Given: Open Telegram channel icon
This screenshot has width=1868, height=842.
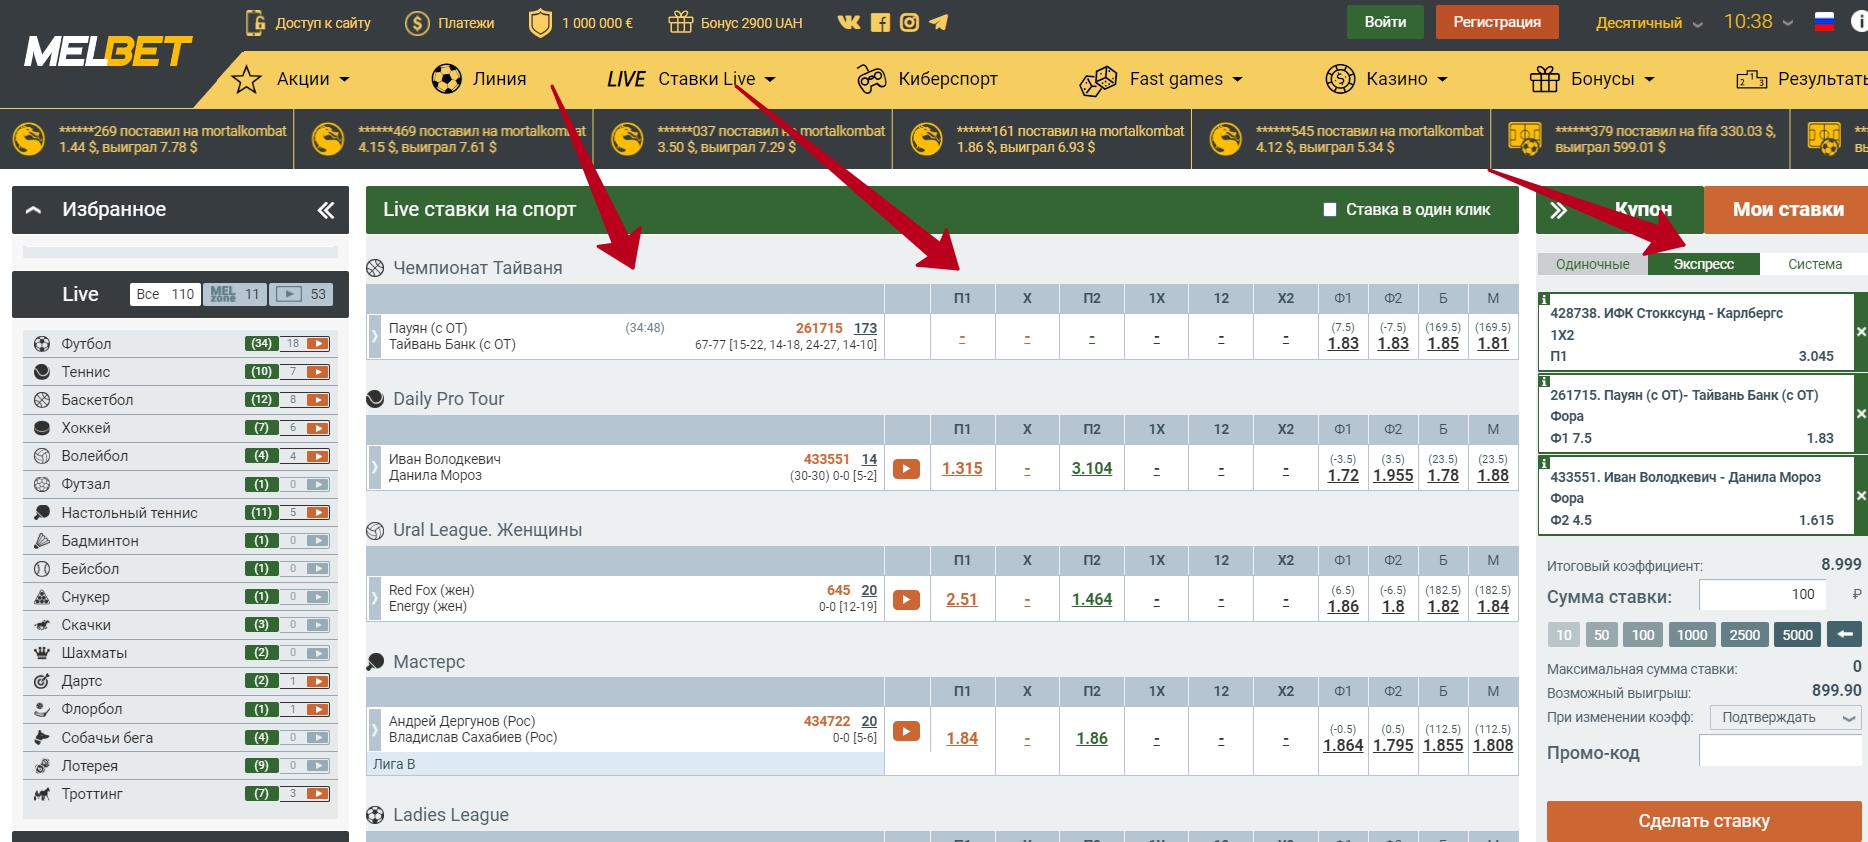Looking at the screenshot, I should (x=938, y=22).
